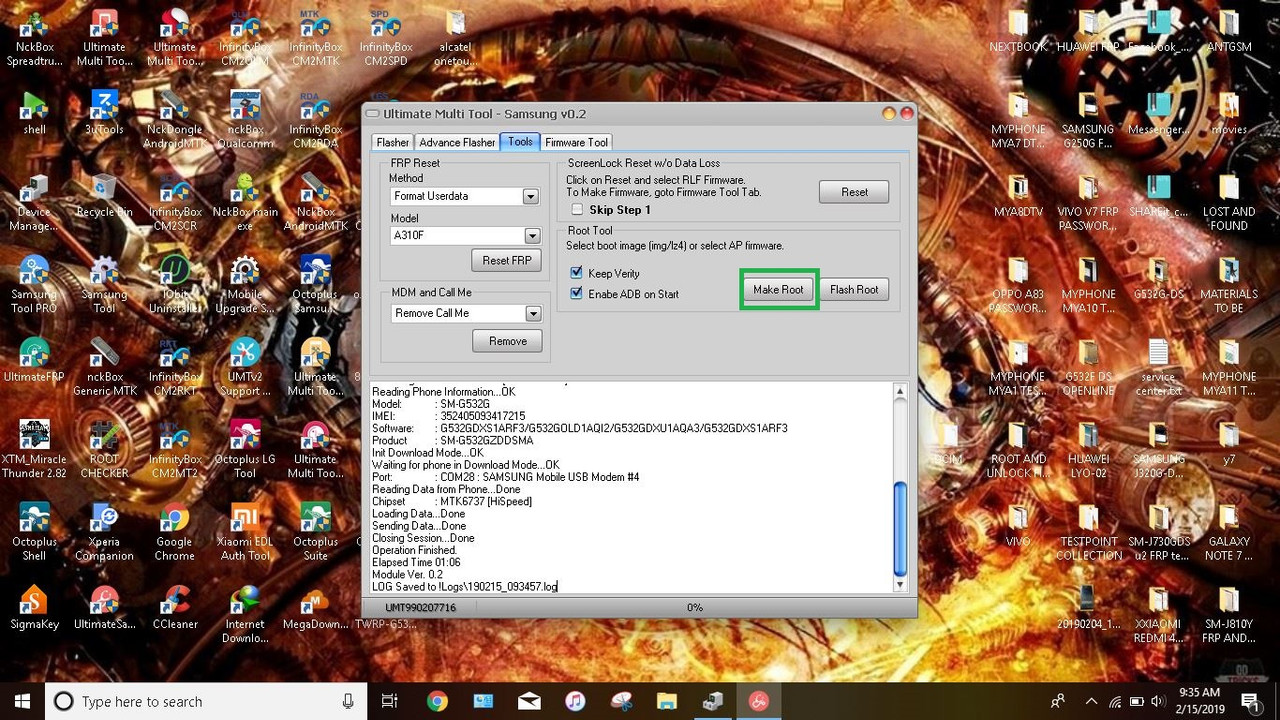1280x720 pixels.
Task: Open Xiaomi EDL Auth Tool icon
Action: [245, 532]
